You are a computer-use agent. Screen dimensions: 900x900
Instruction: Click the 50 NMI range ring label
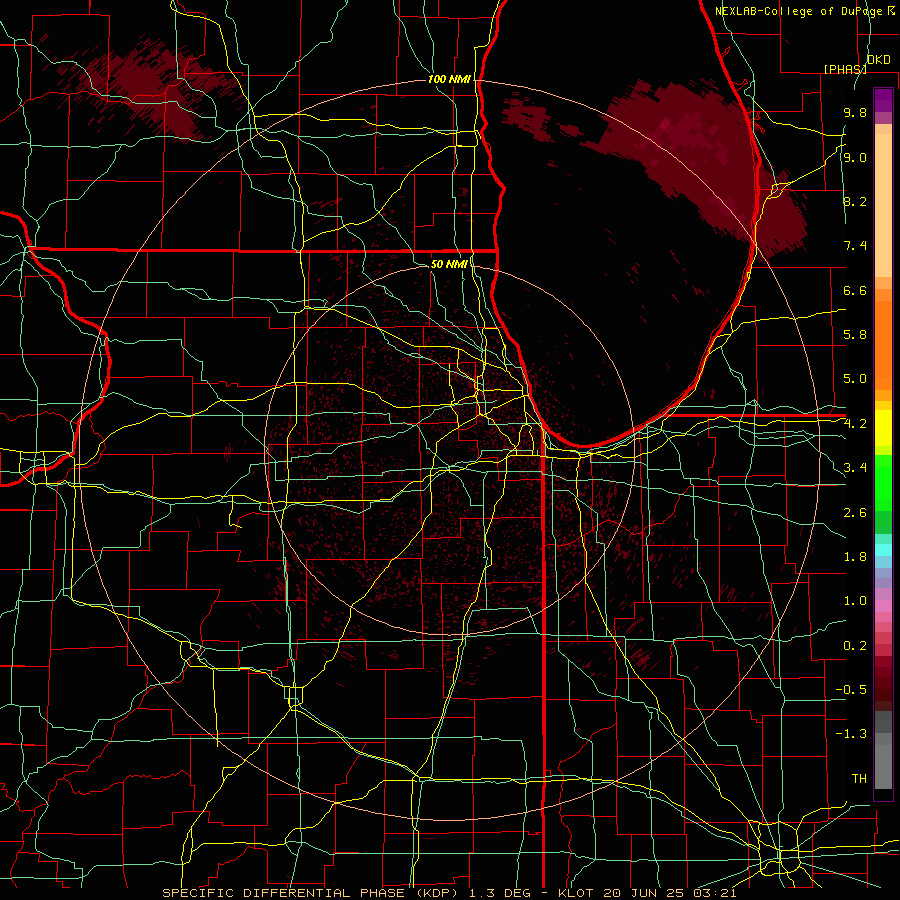point(449,264)
